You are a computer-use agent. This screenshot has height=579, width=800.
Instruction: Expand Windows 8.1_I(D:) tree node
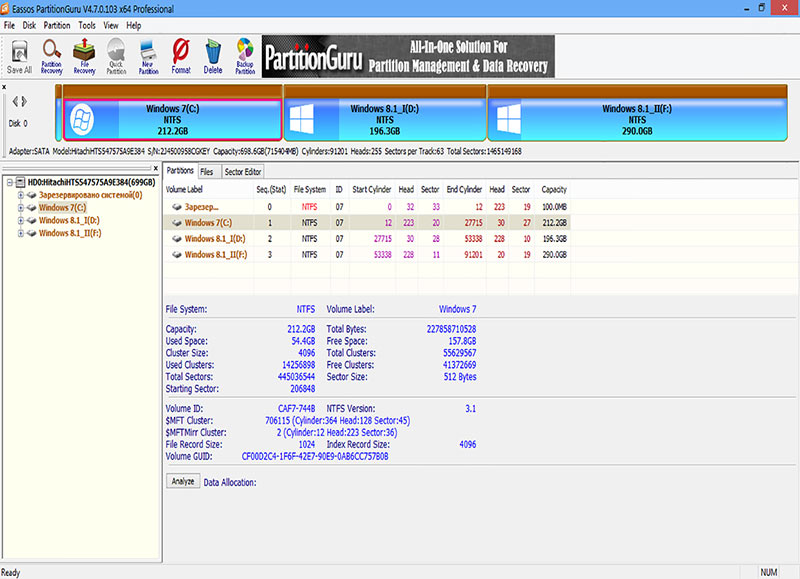(x=20, y=220)
